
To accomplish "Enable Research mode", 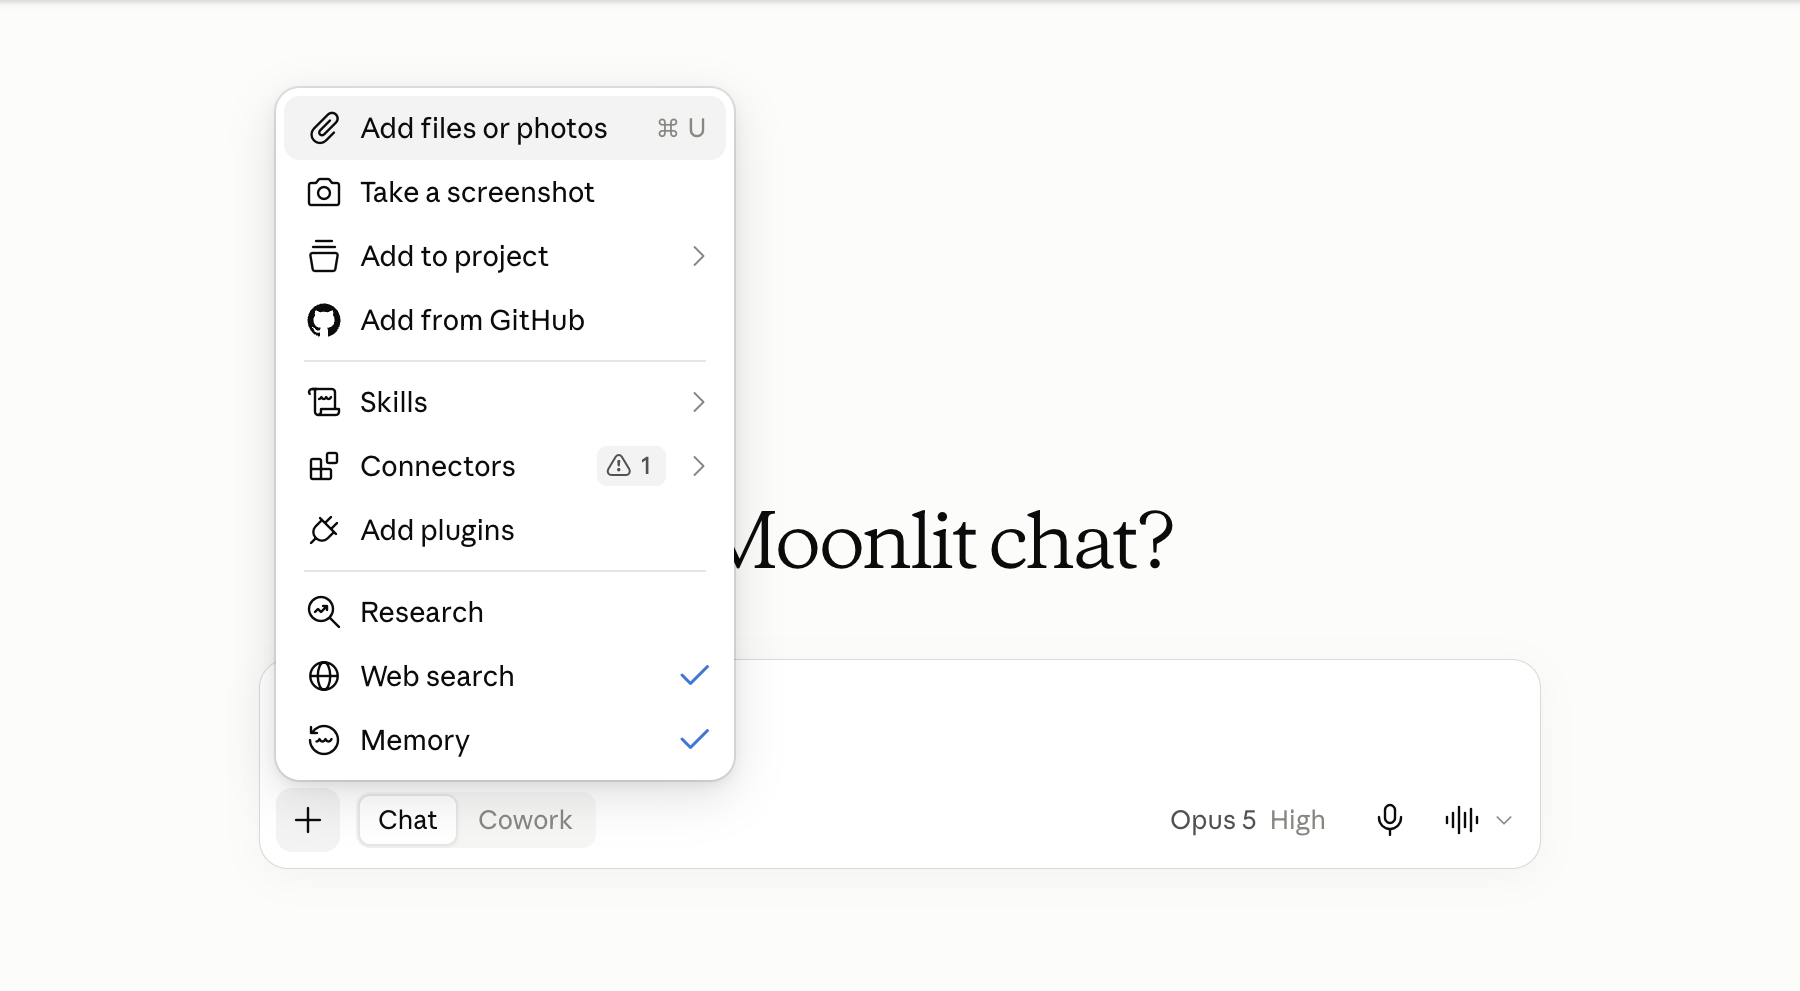I will (505, 612).
